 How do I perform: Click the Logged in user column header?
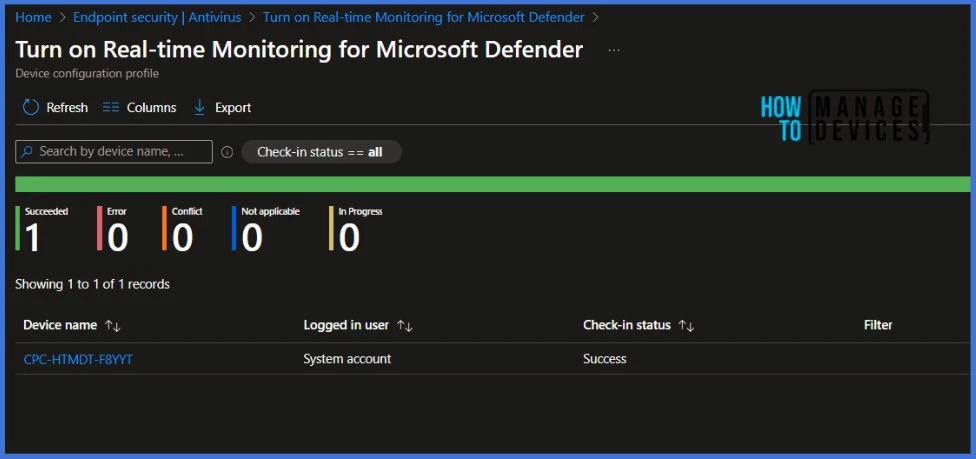click(x=346, y=325)
